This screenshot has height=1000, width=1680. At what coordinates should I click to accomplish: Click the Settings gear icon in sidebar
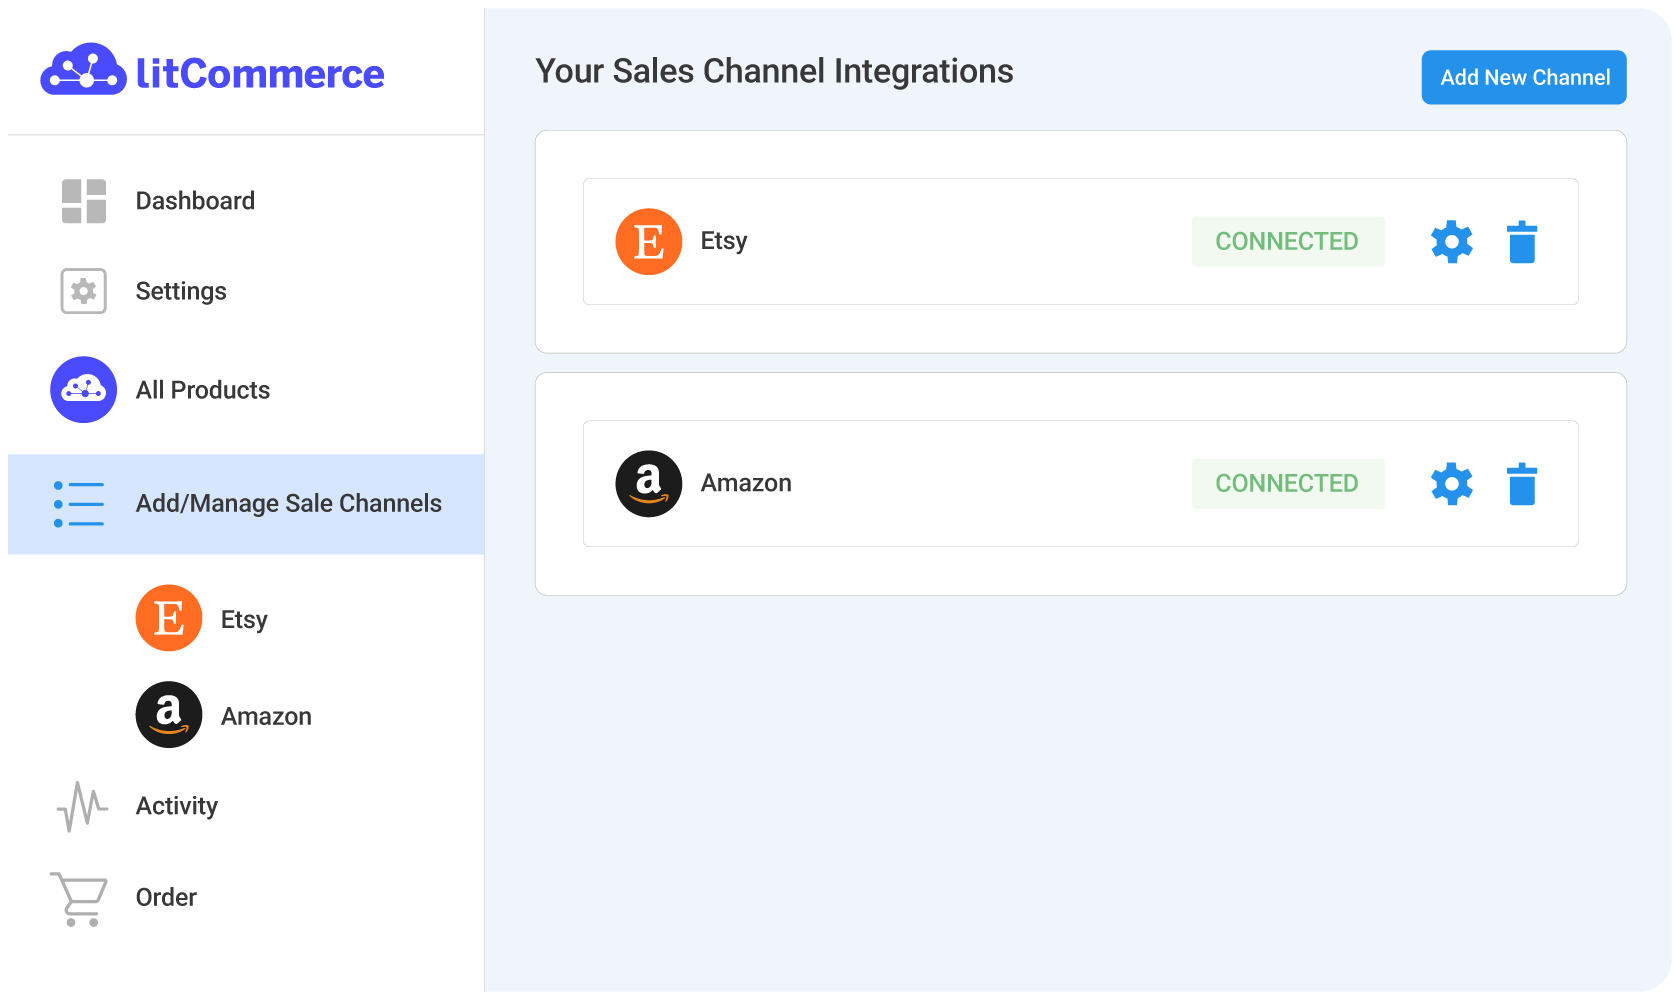[84, 291]
